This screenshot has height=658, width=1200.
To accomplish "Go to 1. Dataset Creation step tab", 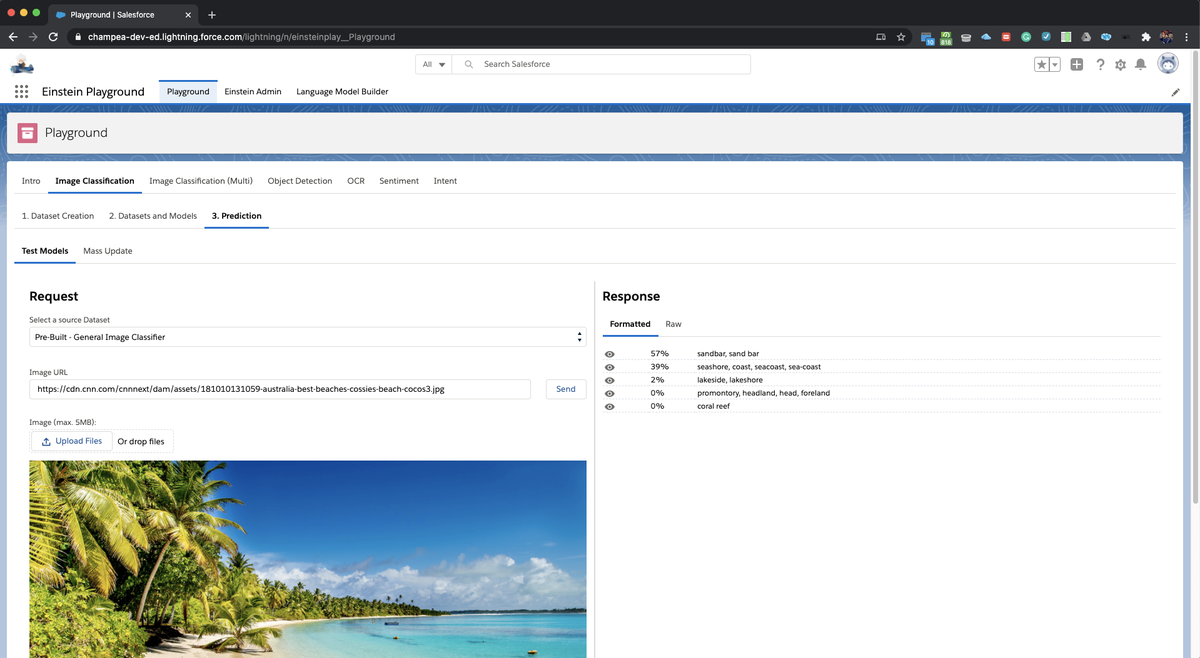I will [x=58, y=216].
